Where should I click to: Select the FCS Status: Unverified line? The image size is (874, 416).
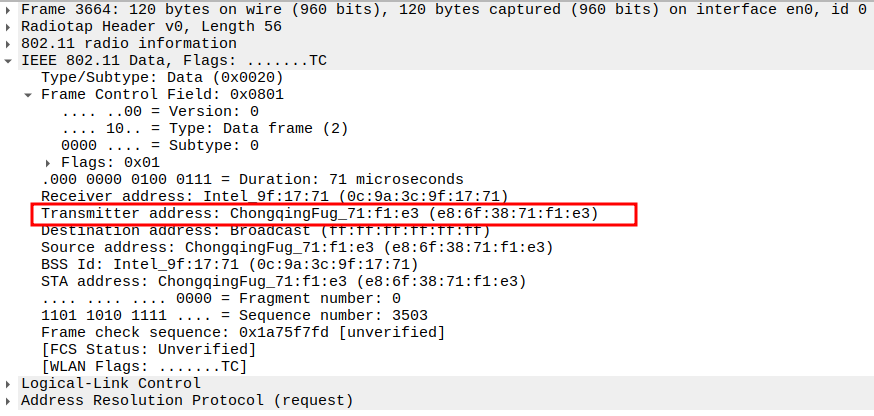click(x=148, y=349)
